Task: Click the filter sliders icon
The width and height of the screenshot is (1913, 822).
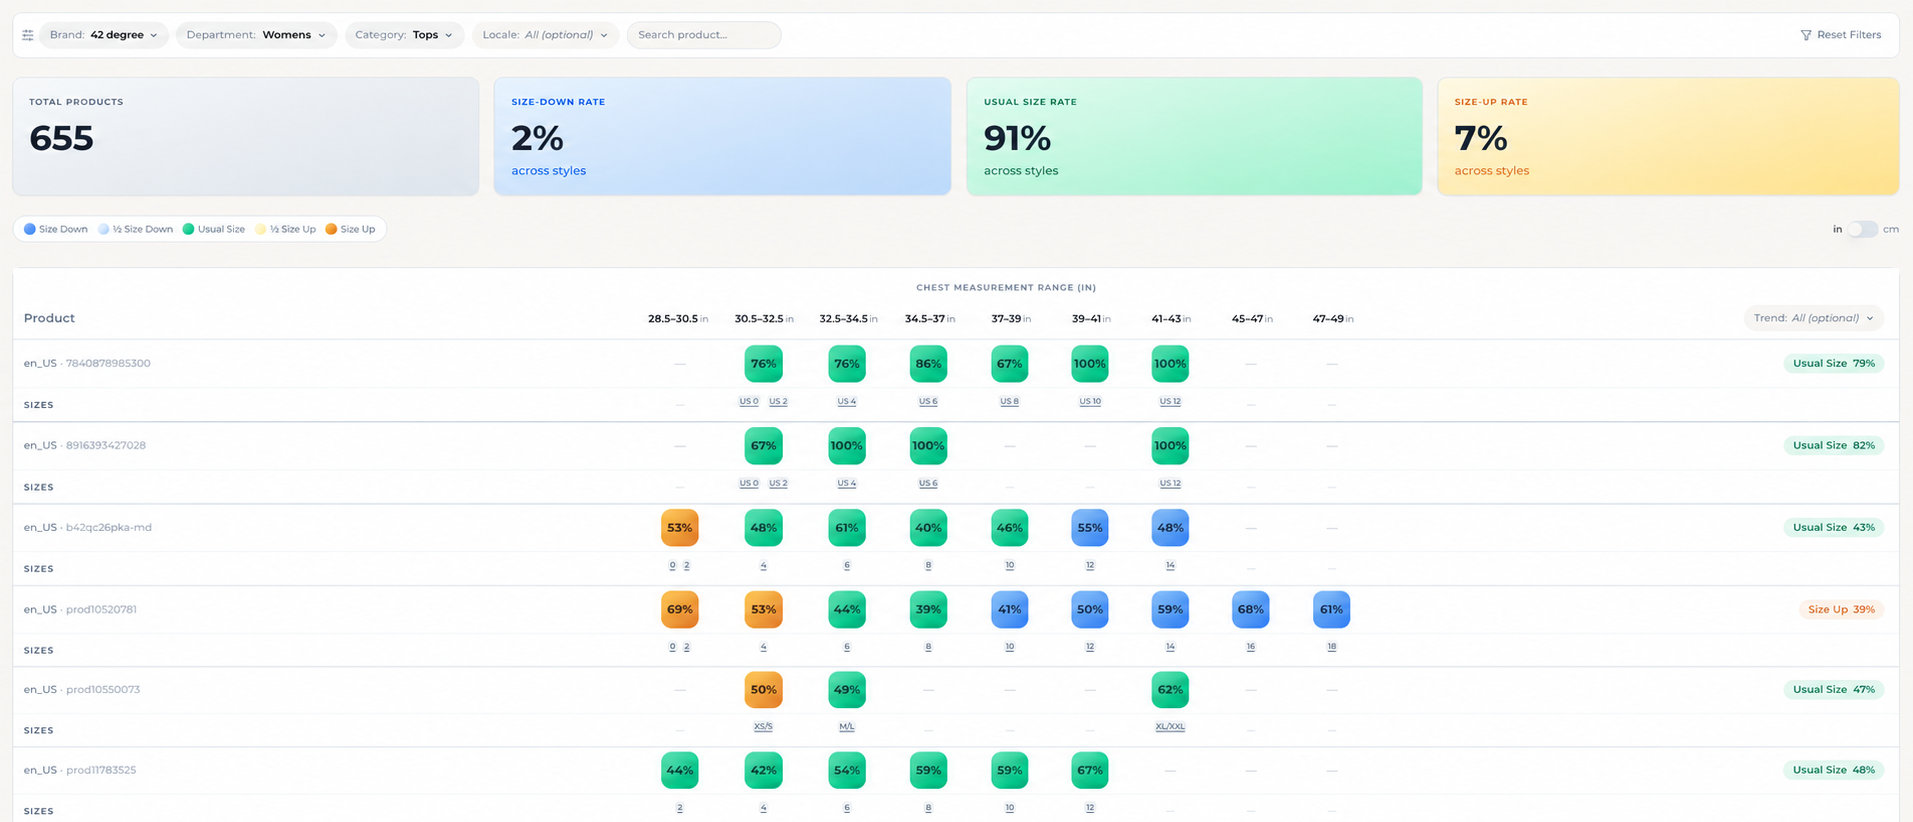Action: [x=28, y=35]
